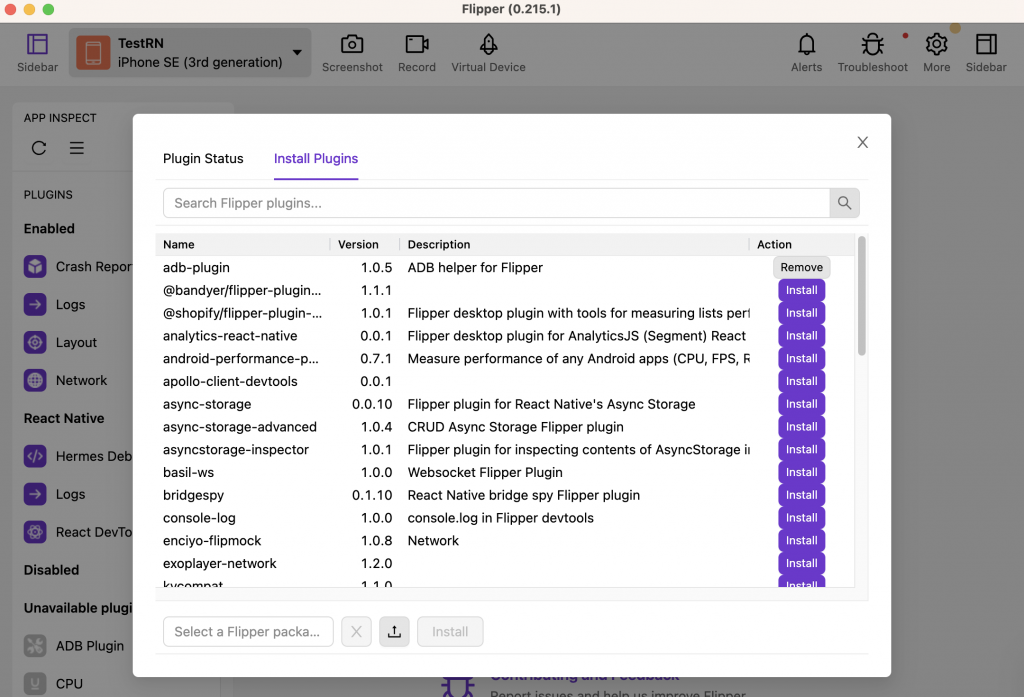Screen dimensions: 1024x697
Task: Open Troubleshoot bug icon
Action: pos(872,45)
